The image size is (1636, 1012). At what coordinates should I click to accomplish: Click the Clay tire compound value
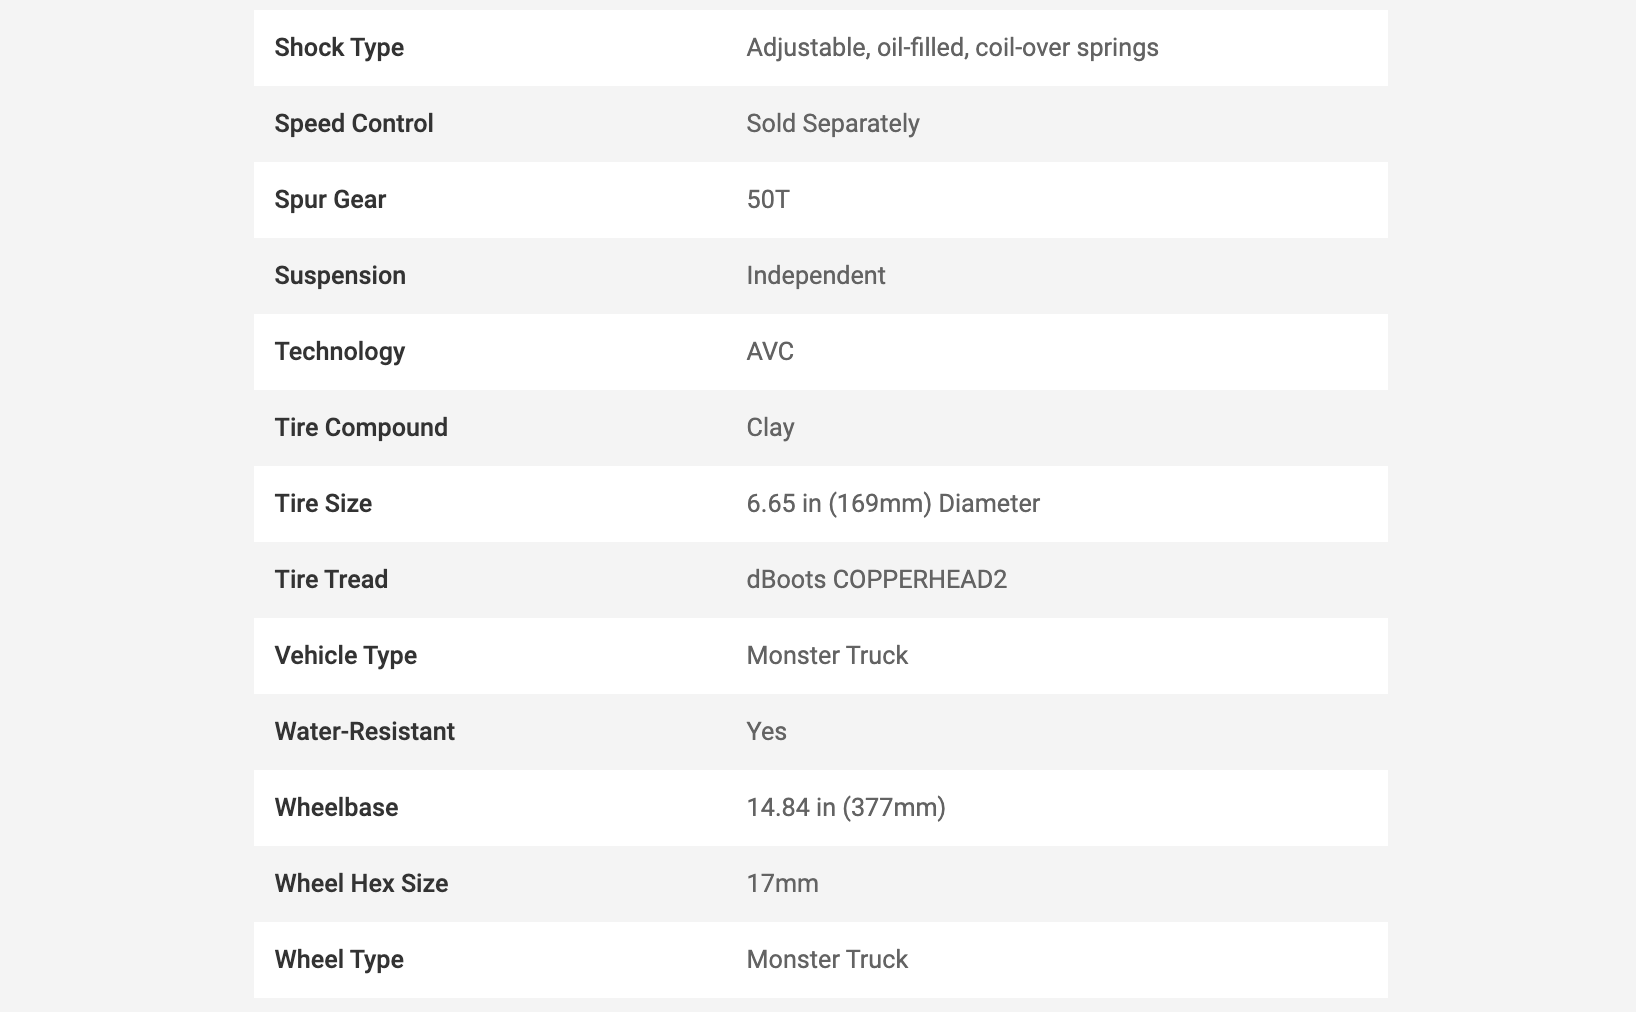pos(770,428)
